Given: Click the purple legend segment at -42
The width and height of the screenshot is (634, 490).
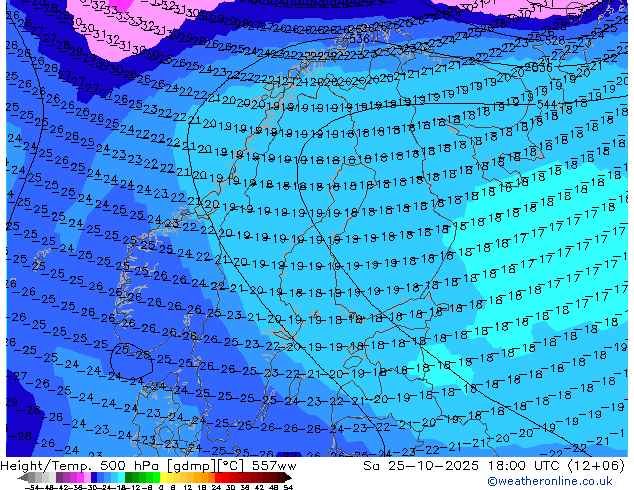Looking at the screenshot, I should [x=59, y=477].
